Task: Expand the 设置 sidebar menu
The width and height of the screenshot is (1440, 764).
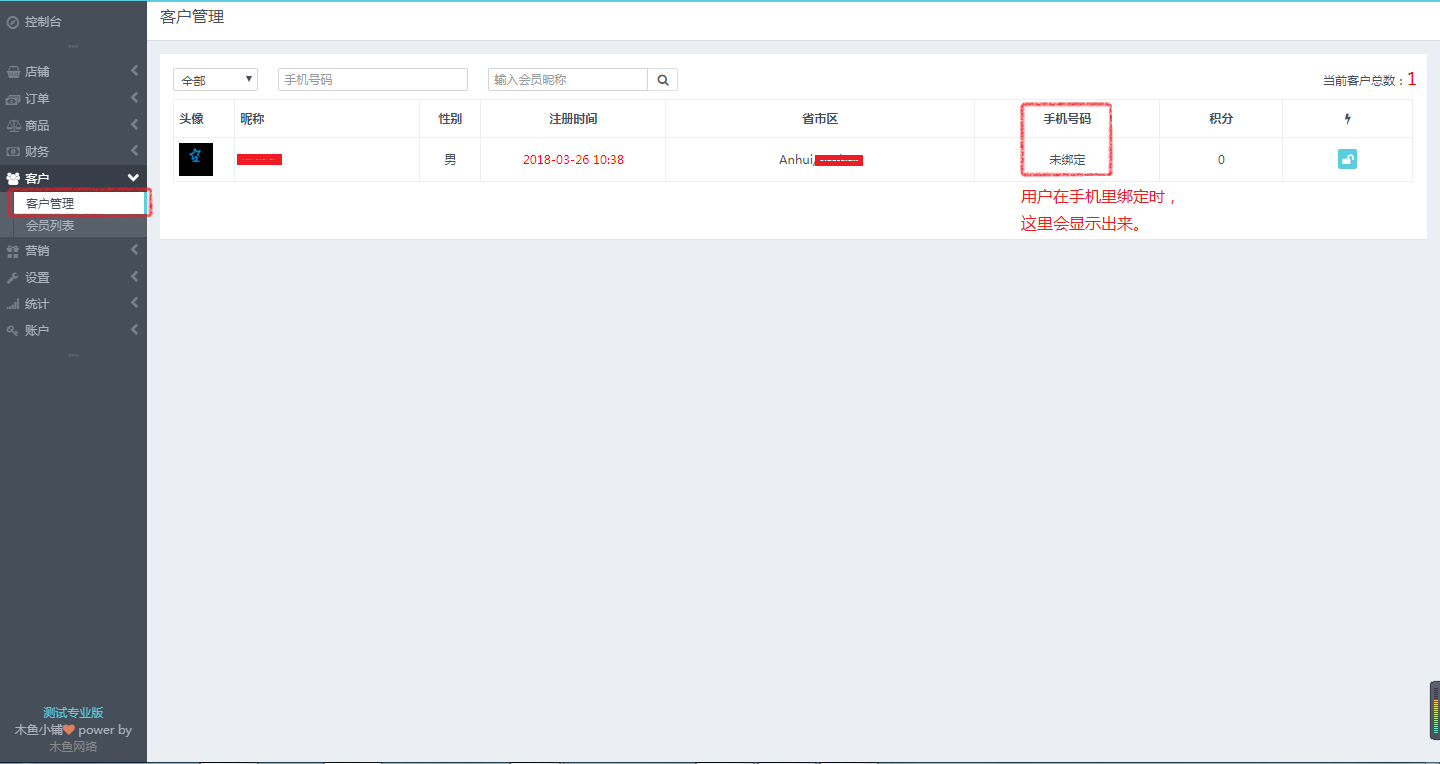Action: [37, 278]
